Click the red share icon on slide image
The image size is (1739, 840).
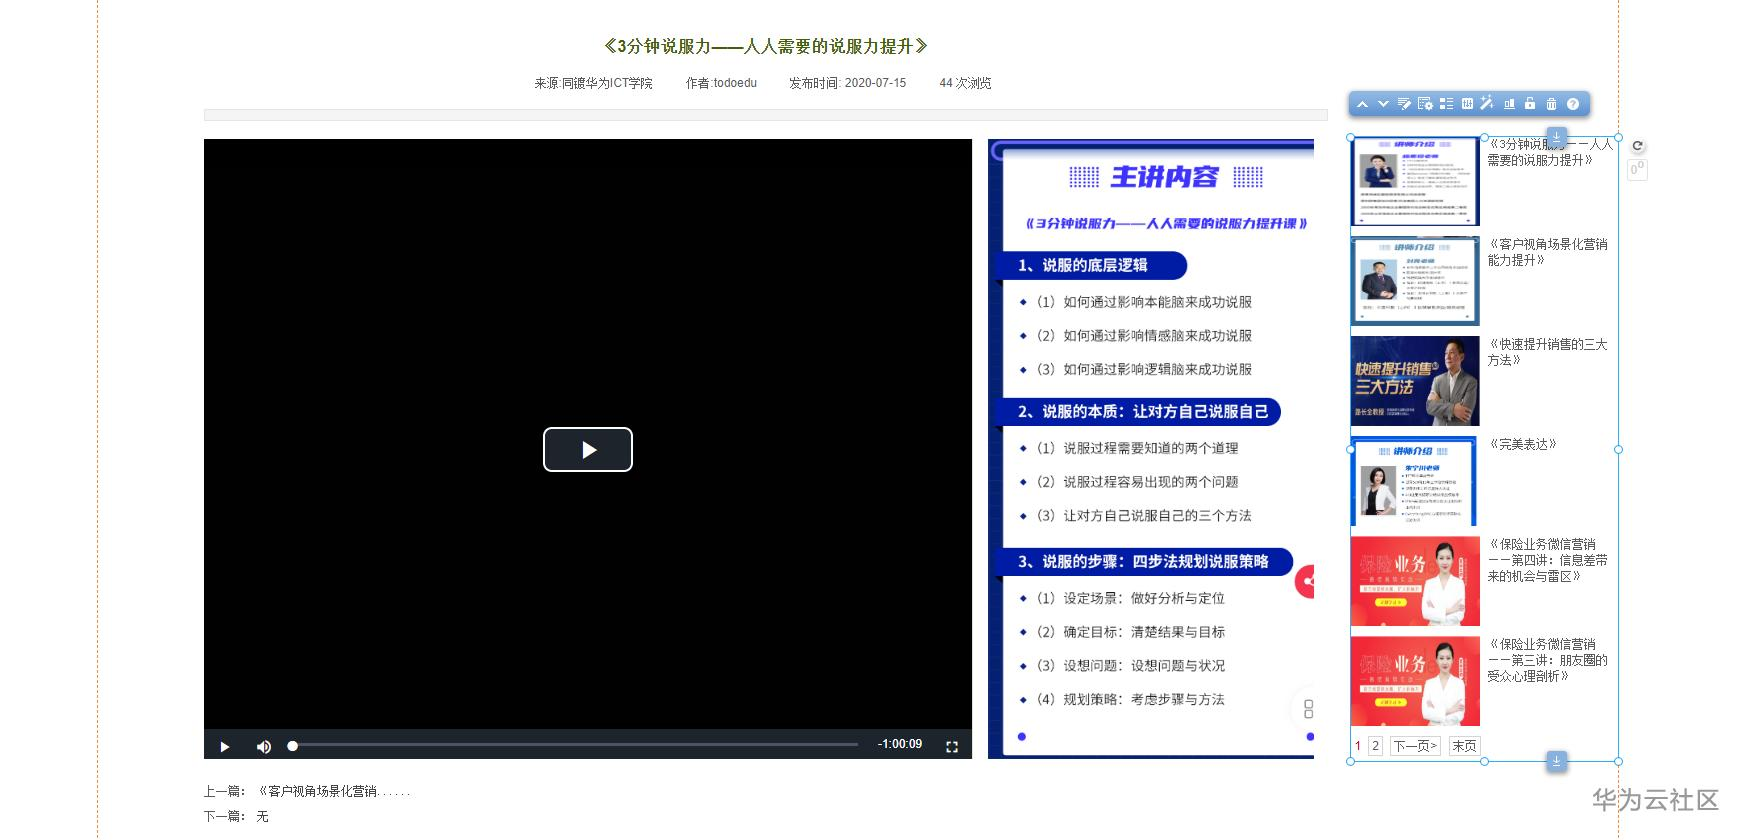point(1304,581)
